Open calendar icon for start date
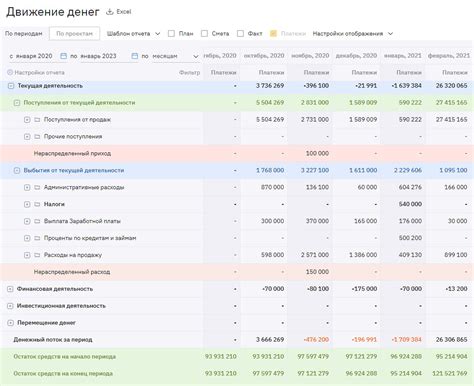474x386 pixels. click(x=63, y=56)
